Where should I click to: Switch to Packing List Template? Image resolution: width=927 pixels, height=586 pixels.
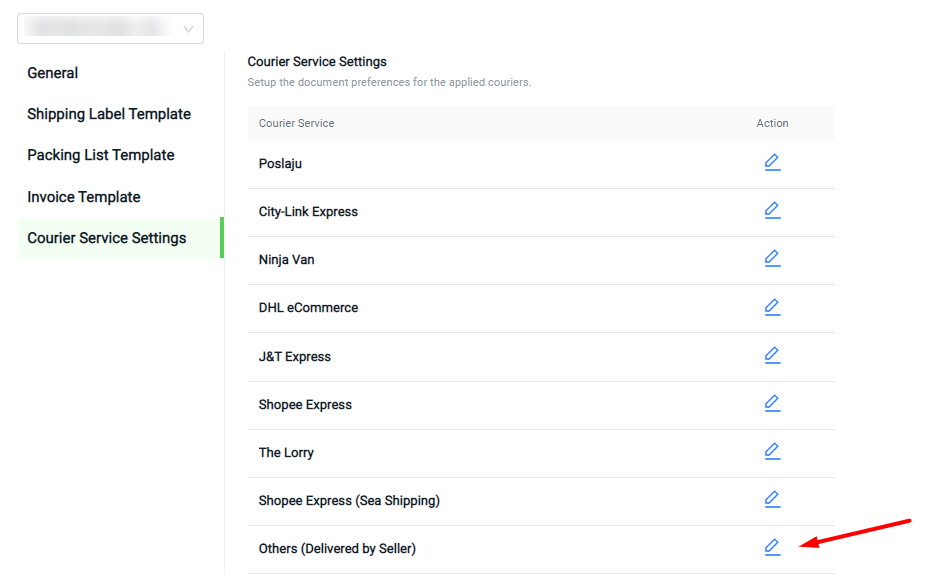point(101,155)
